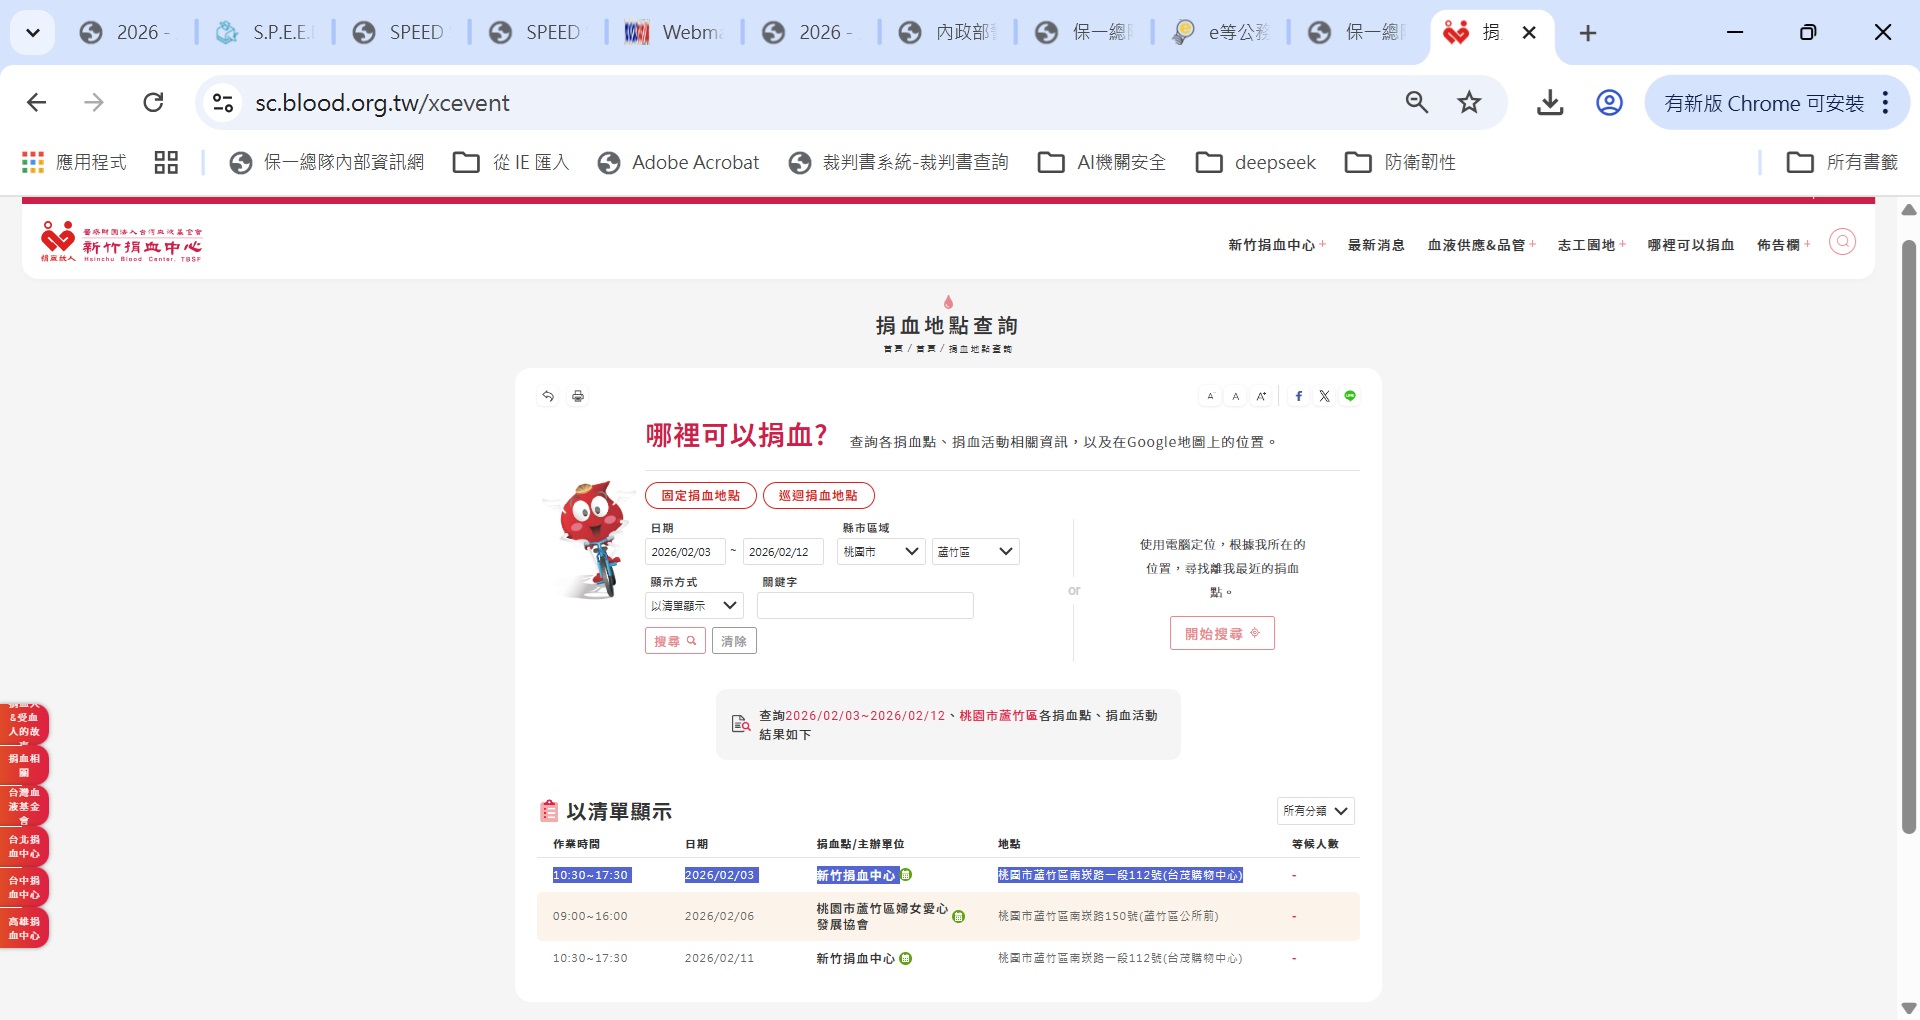The height and width of the screenshot is (1020, 1920).
Task: Click the 關鍵字 keyword input field
Action: pos(865,606)
